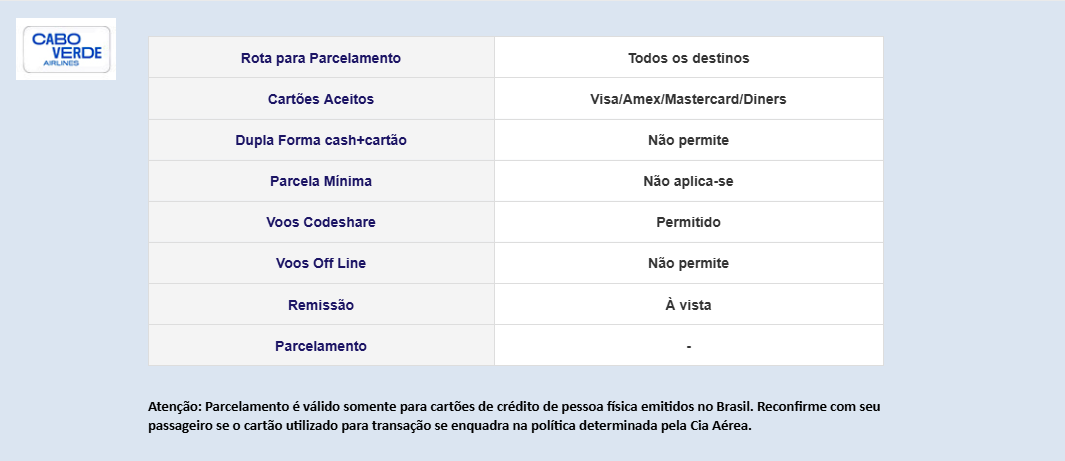Select the Voos Codeshare label
The image size is (1065, 461).
click(321, 222)
